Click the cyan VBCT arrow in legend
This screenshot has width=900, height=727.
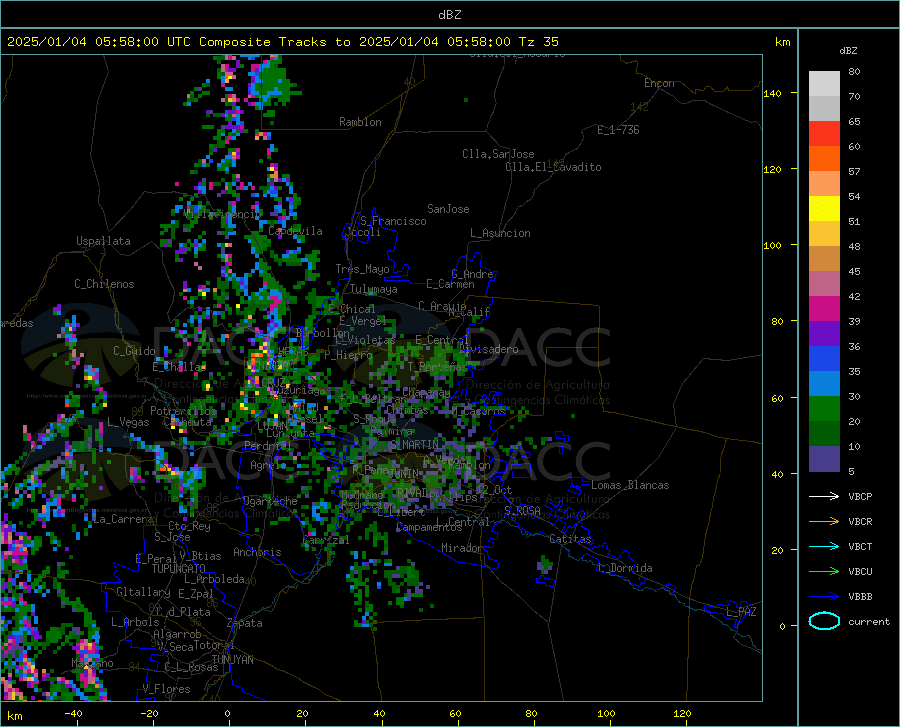click(824, 546)
